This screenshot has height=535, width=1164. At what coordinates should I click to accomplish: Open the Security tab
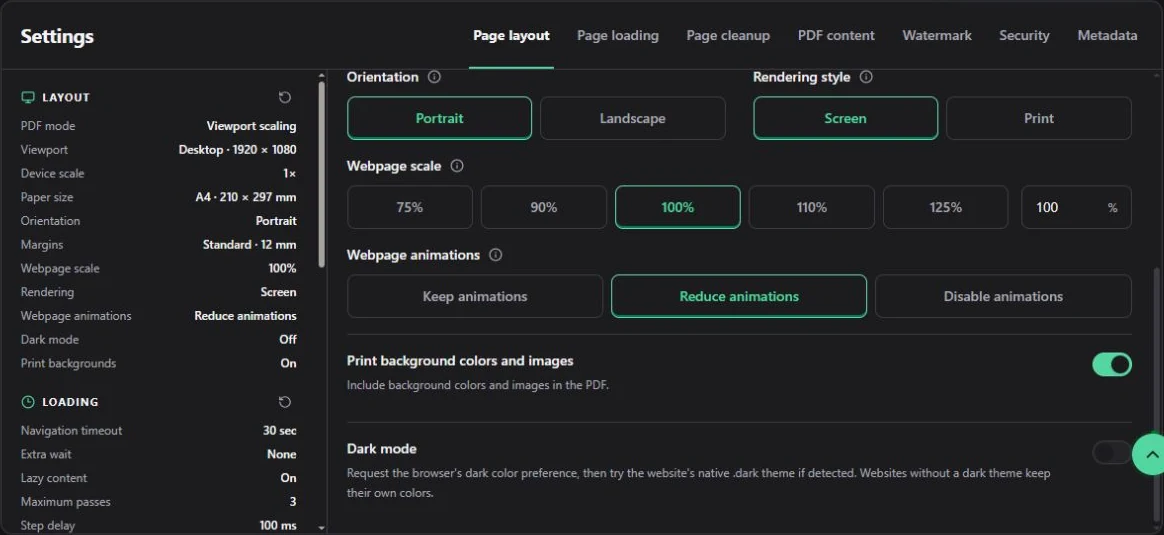click(1024, 36)
